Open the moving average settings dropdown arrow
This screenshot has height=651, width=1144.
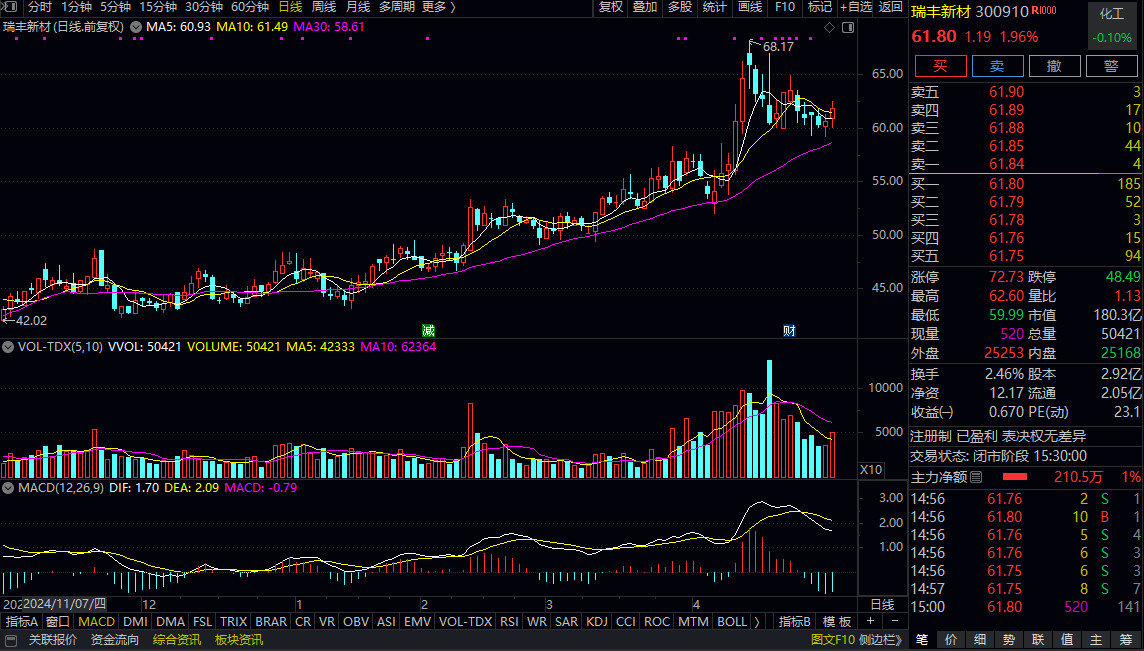pyautogui.click(x=136, y=27)
